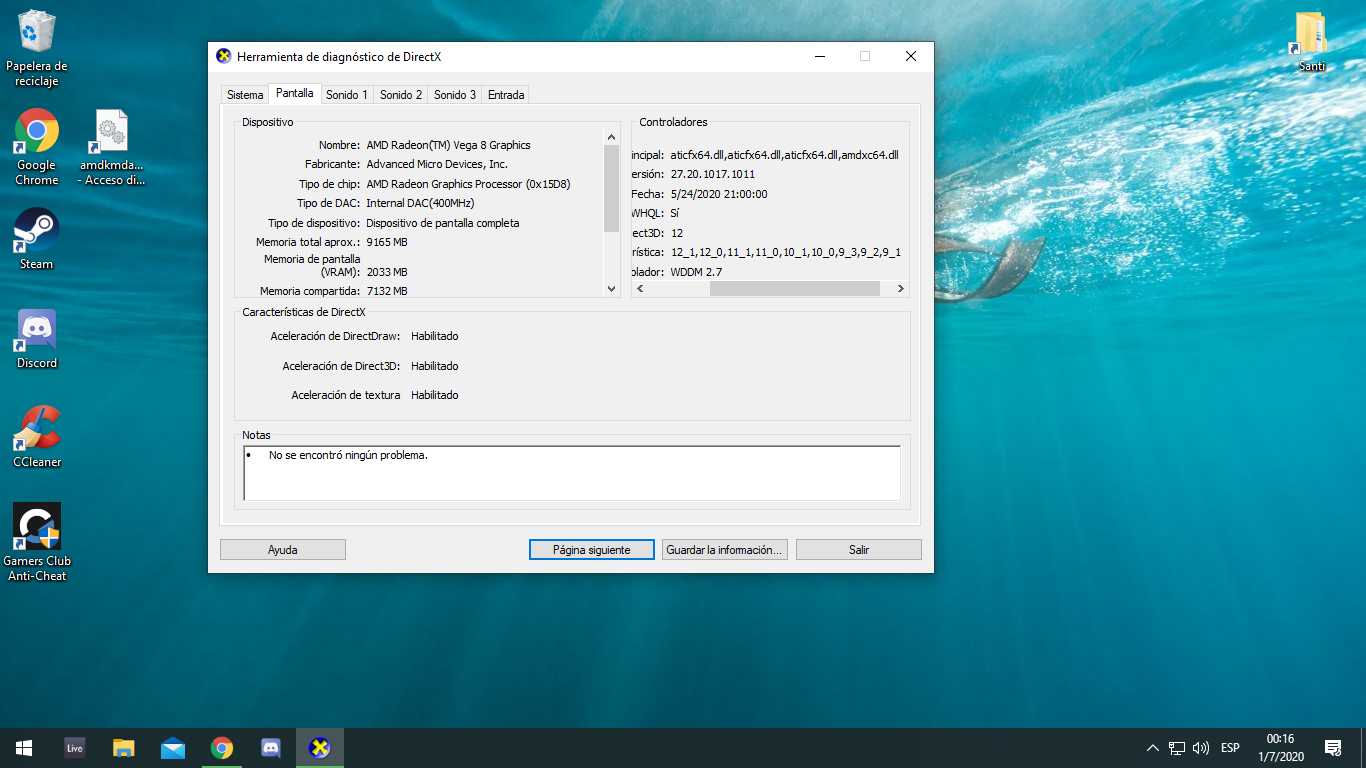Launch Steam from the desktop

(x=37, y=238)
